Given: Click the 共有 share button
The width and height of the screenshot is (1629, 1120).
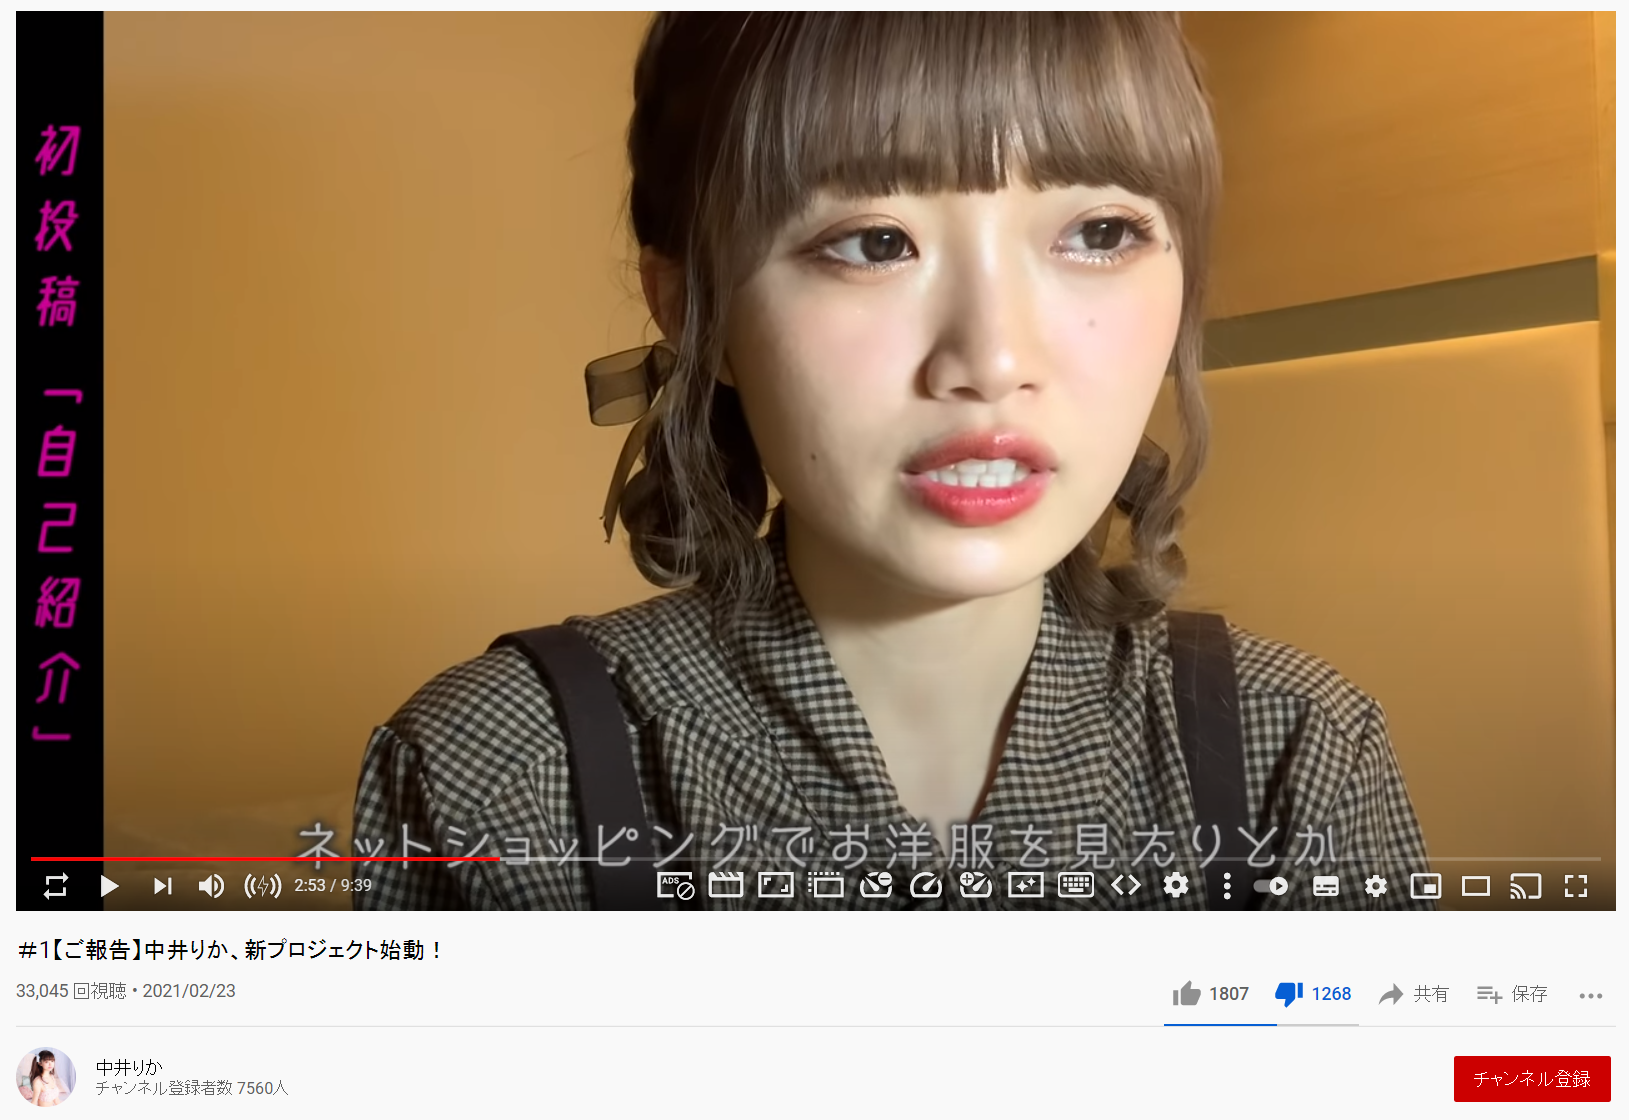Looking at the screenshot, I should [1413, 994].
